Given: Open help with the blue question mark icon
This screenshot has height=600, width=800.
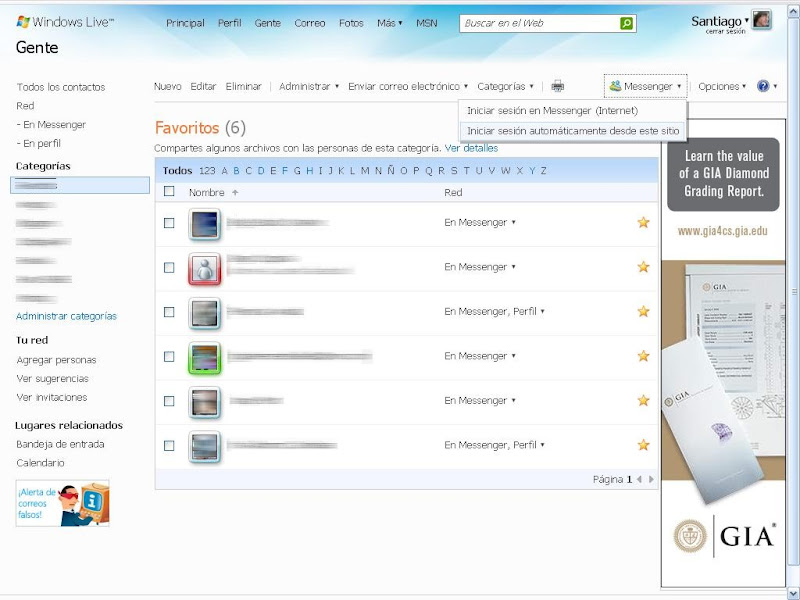Looking at the screenshot, I should coord(763,86).
